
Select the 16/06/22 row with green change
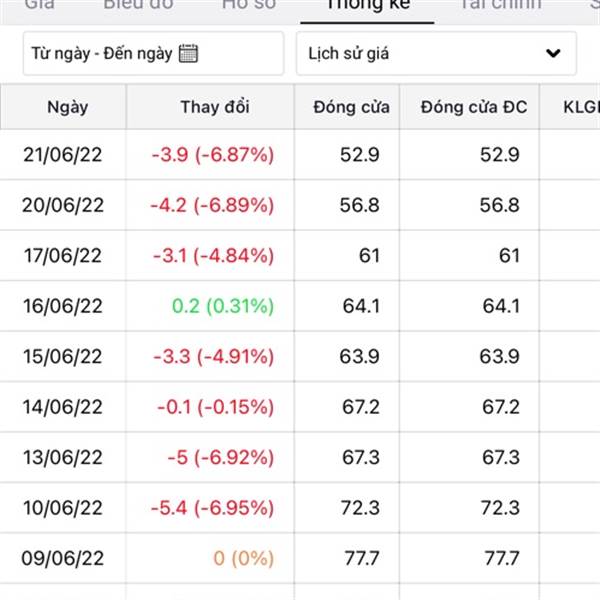[x=300, y=306]
